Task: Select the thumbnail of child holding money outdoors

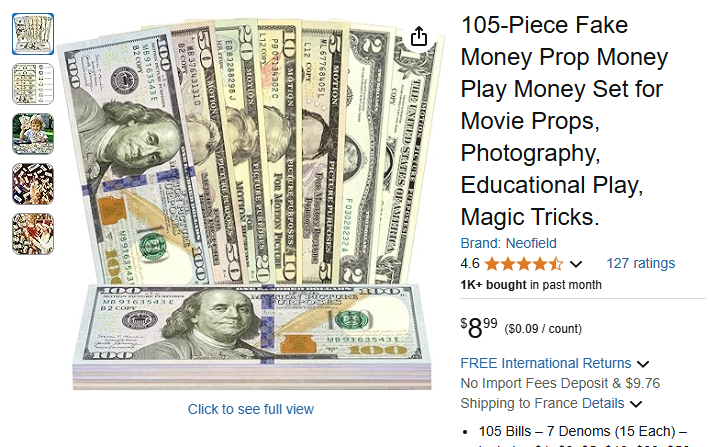Action: (33, 134)
